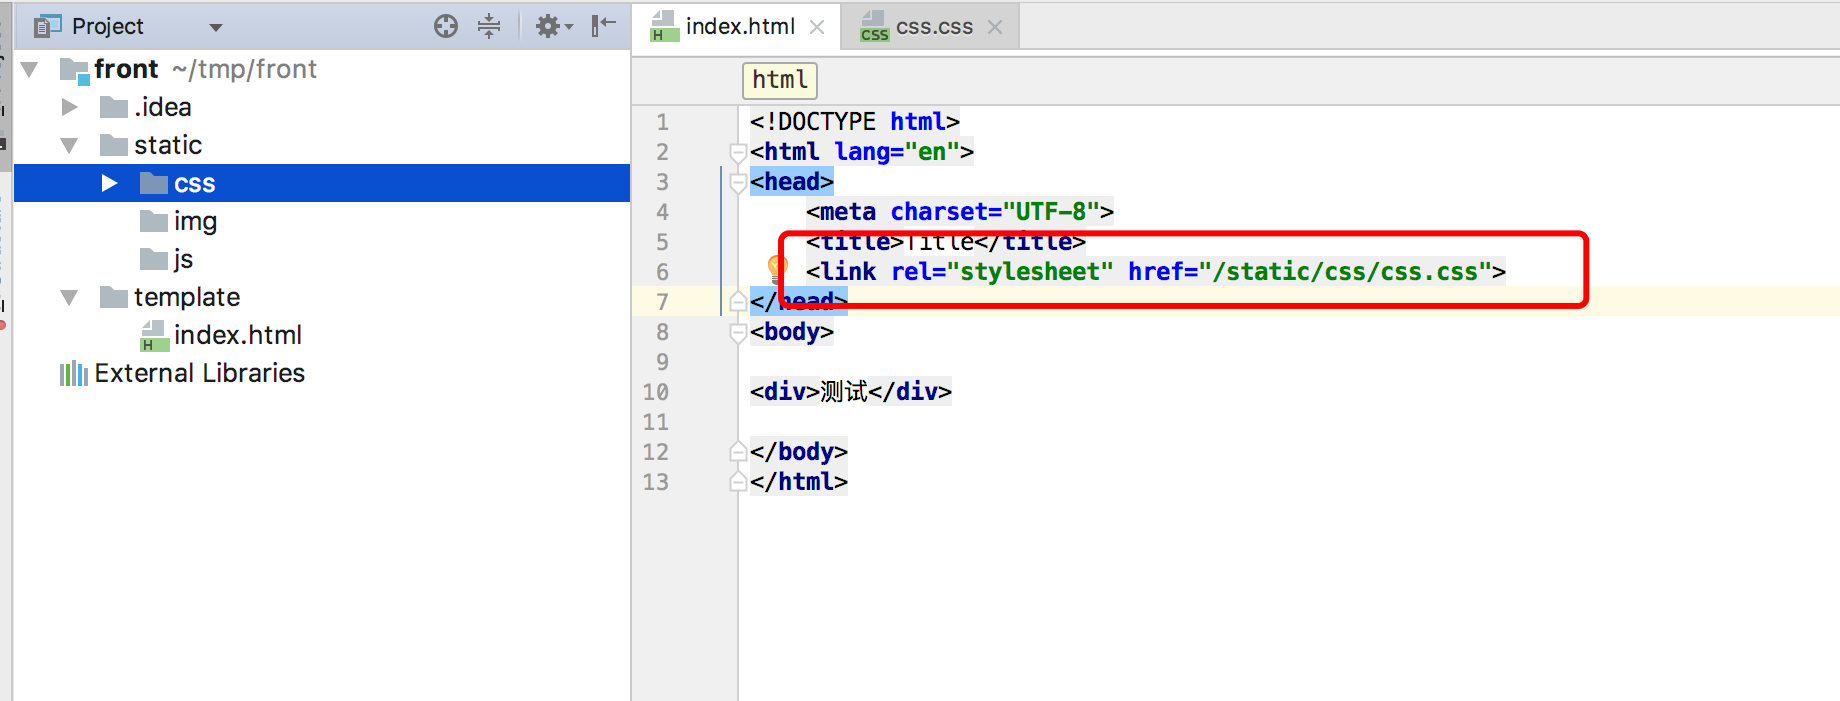This screenshot has height=701, width=1840.
Task: Click the href "/static/css/css.css" value
Action: (x=1345, y=272)
